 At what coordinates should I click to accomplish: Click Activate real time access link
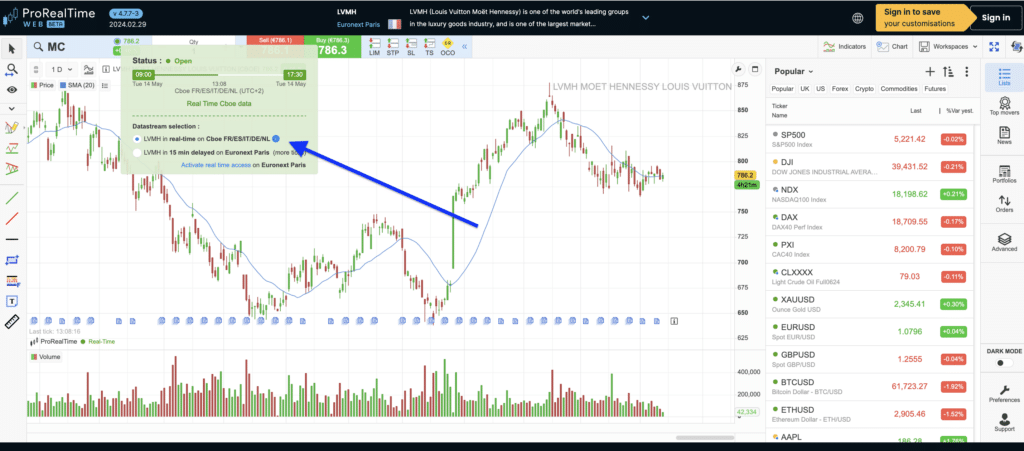click(216, 165)
